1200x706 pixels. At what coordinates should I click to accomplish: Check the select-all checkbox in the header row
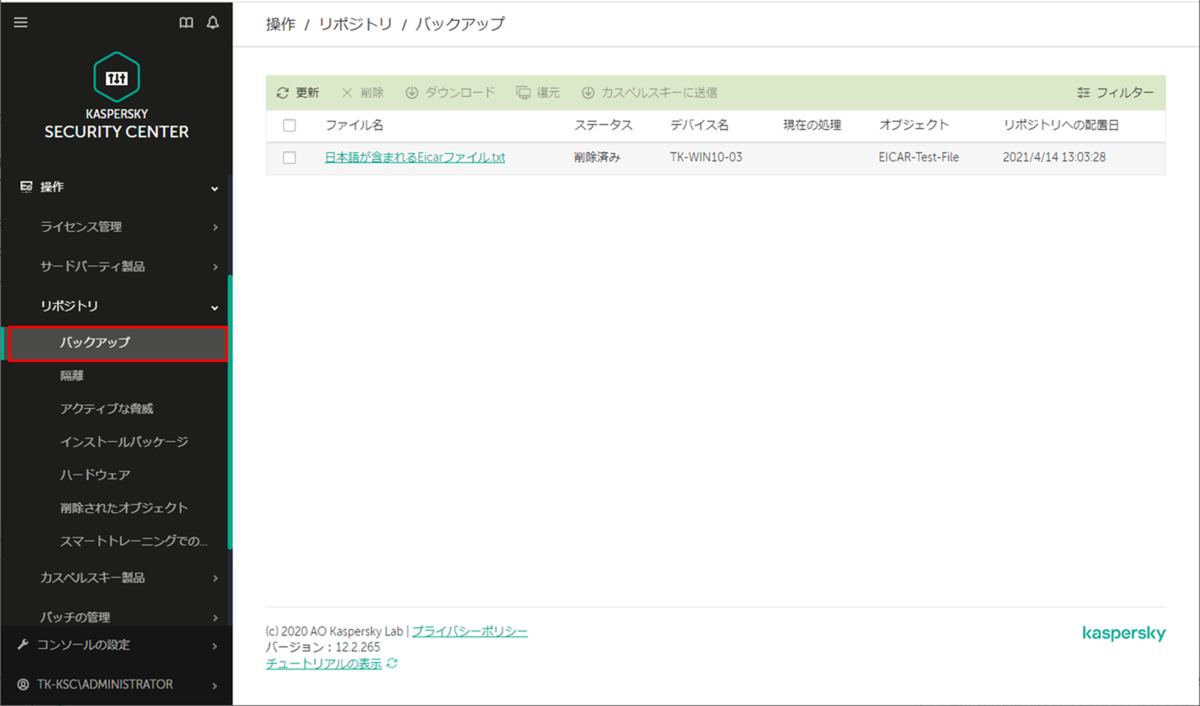288,125
